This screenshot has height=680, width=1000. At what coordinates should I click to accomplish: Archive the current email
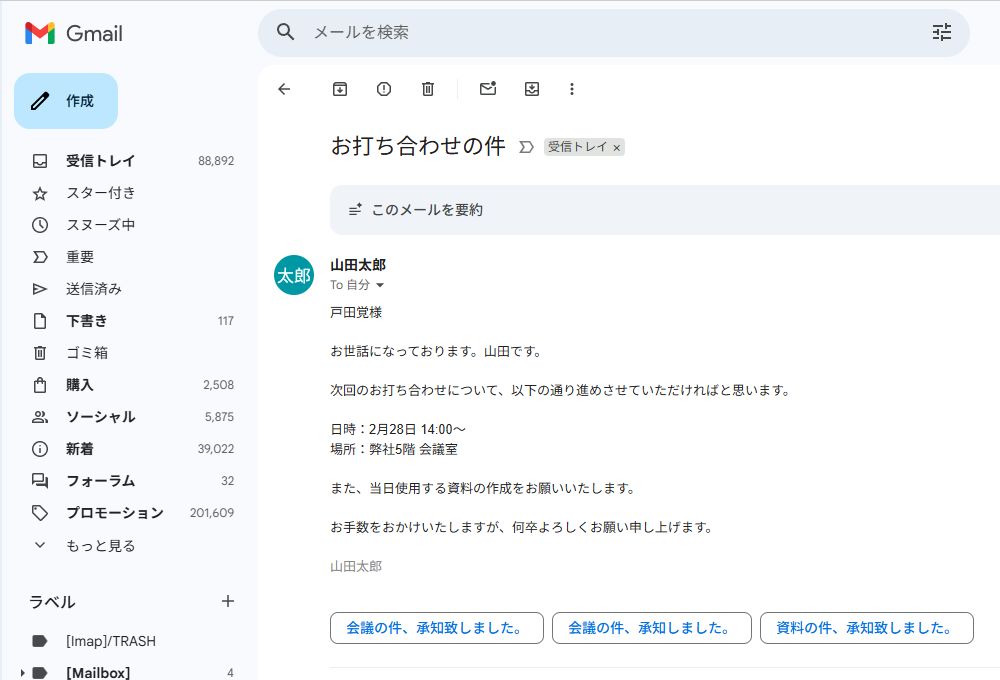(x=339, y=89)
